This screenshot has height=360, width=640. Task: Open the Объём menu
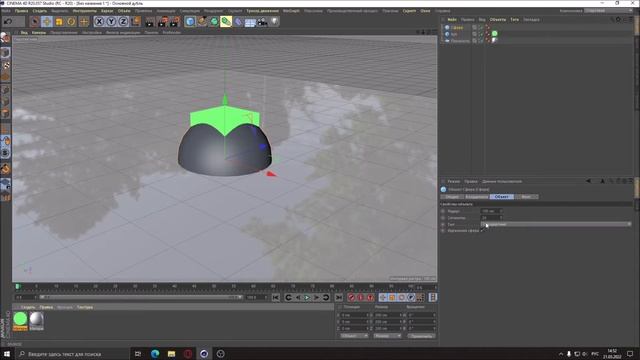[x=124, y=11]
